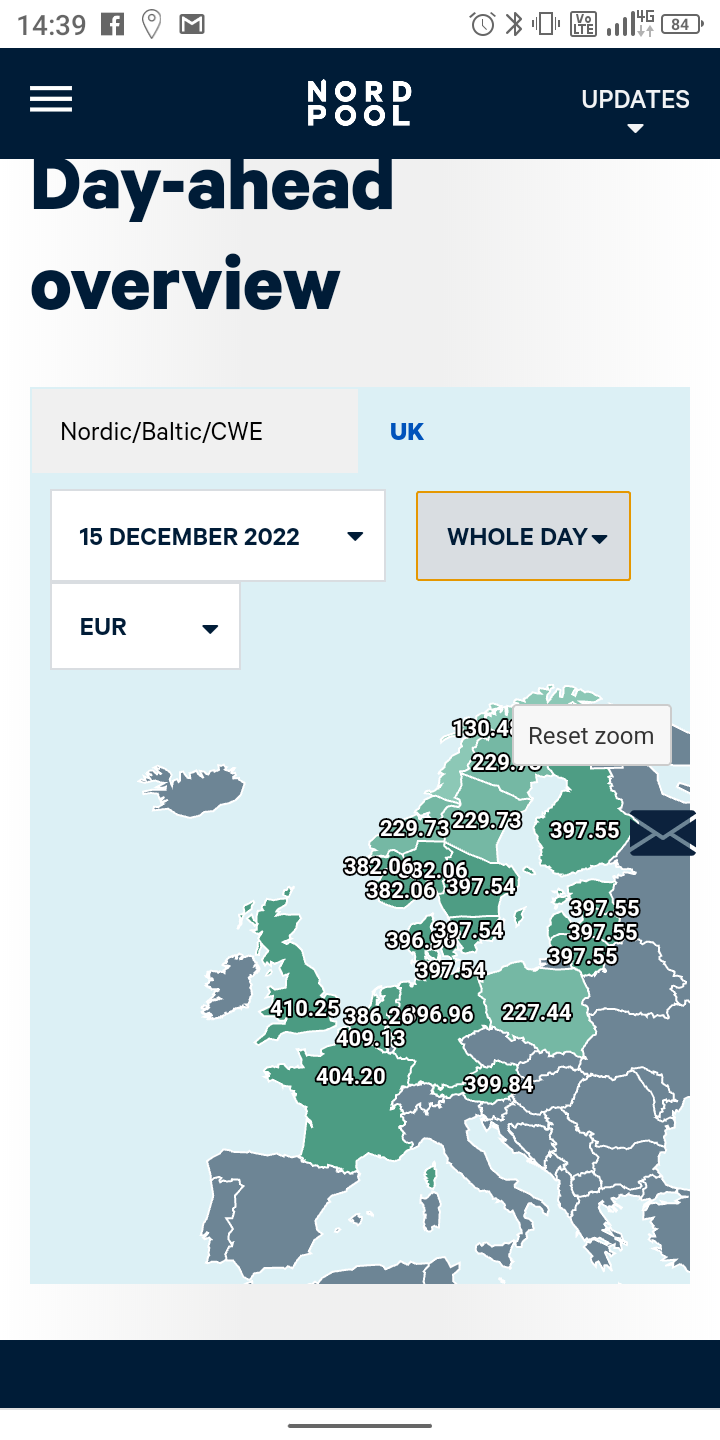Select Poland region showing 227.44
The width and height of the screenshot is (720, 1440).
537,1012
